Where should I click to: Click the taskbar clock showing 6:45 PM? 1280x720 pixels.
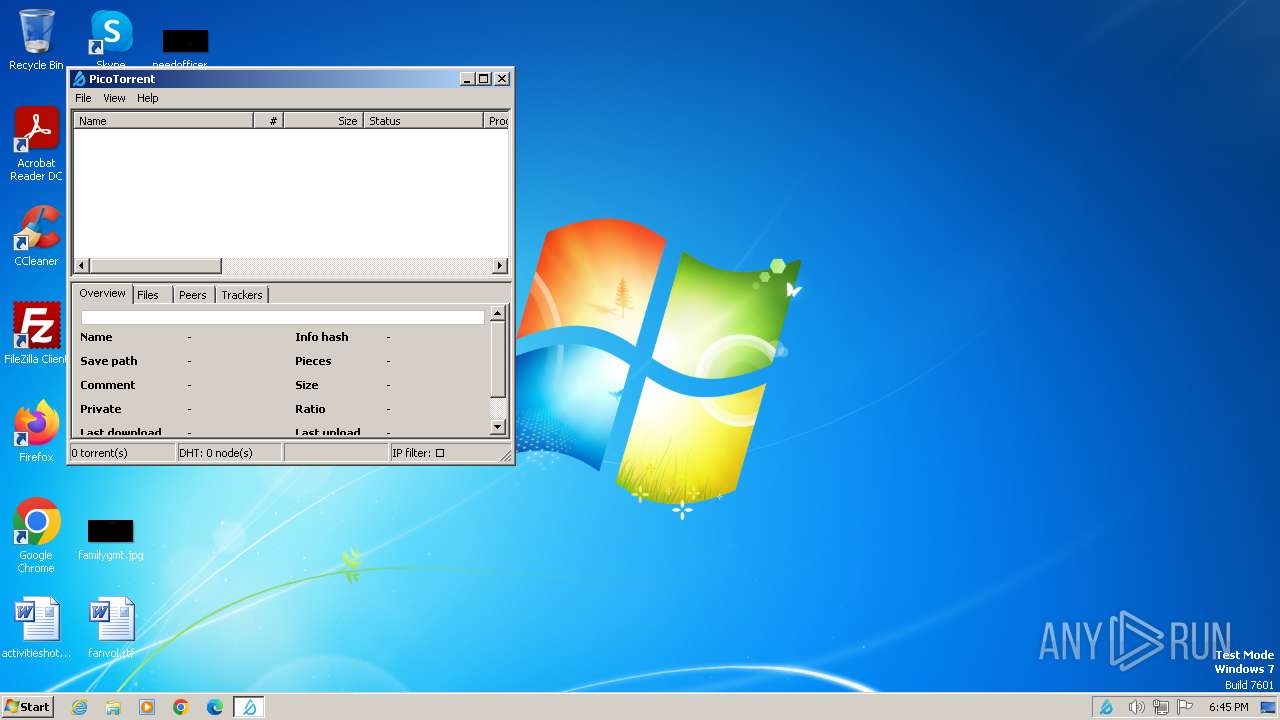[1228, 707]
